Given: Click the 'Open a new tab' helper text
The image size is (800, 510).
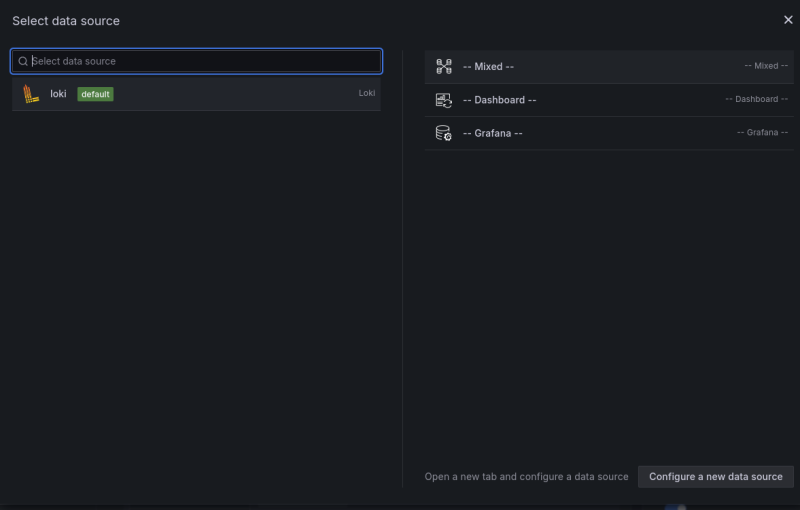Looking at the screenshot, I should [526, 477].
